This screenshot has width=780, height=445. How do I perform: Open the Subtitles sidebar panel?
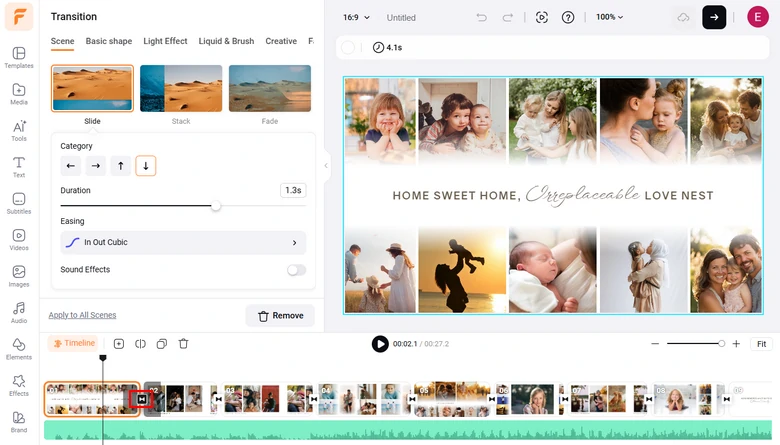tap(19, 203)
